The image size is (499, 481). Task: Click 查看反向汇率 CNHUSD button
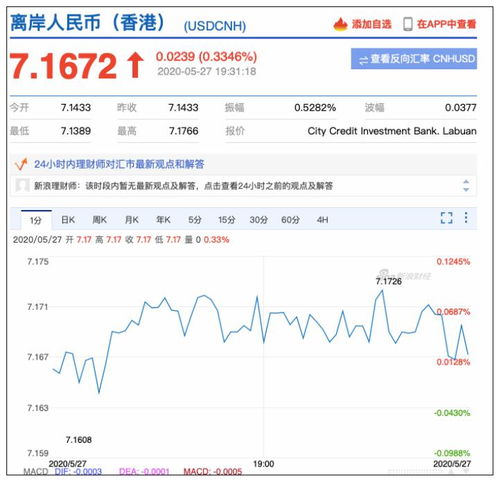pos(414,59)
